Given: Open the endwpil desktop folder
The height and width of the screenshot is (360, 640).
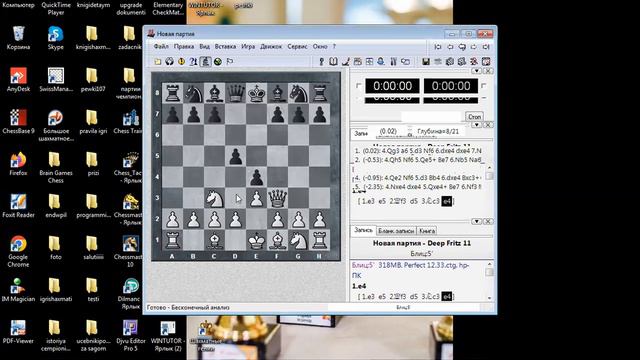Looking at the screenshot, I should click(x=56, y=205).
